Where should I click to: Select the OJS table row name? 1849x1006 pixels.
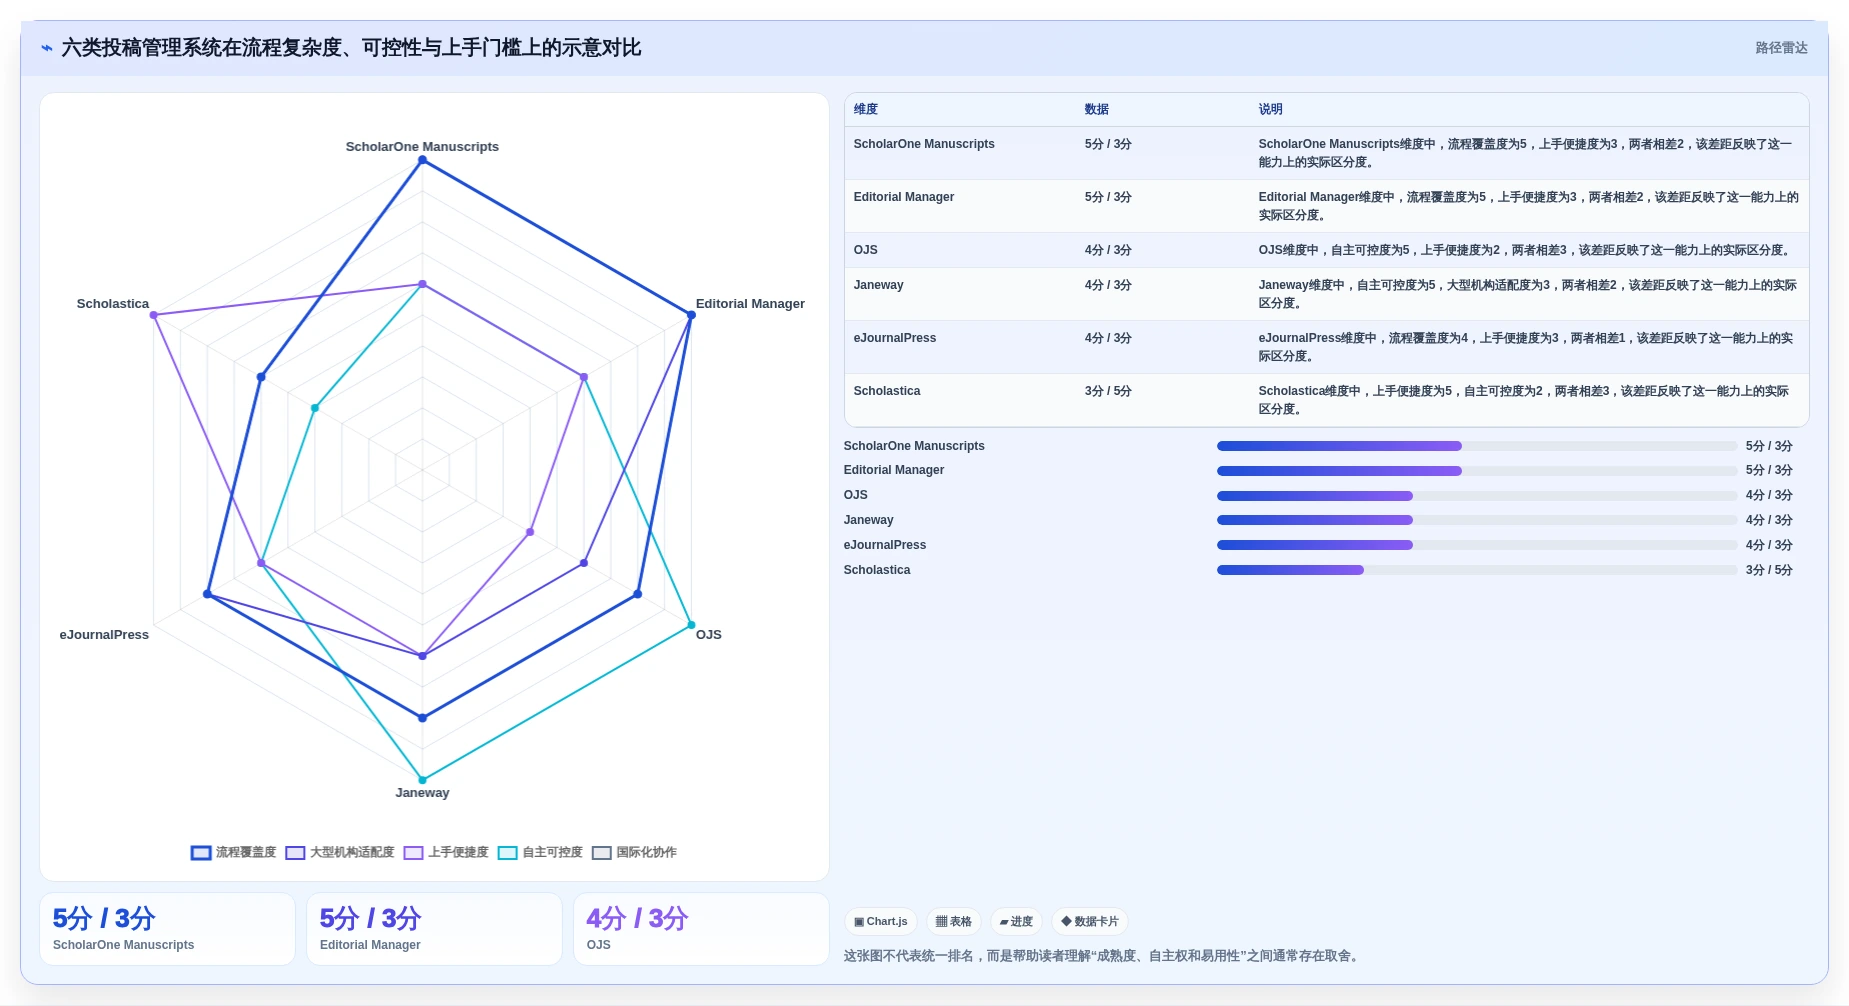click(865, 250)
